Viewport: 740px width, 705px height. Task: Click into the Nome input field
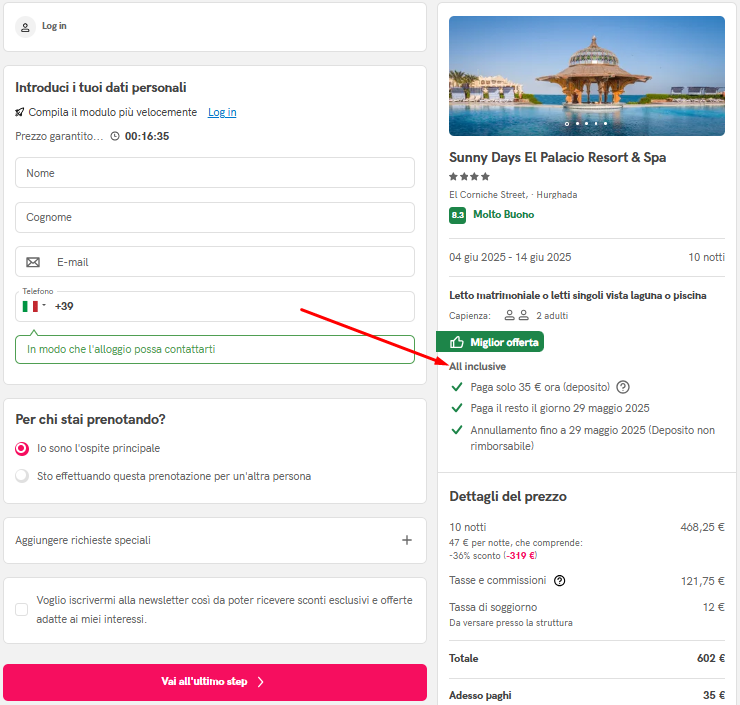coord(215,173)
